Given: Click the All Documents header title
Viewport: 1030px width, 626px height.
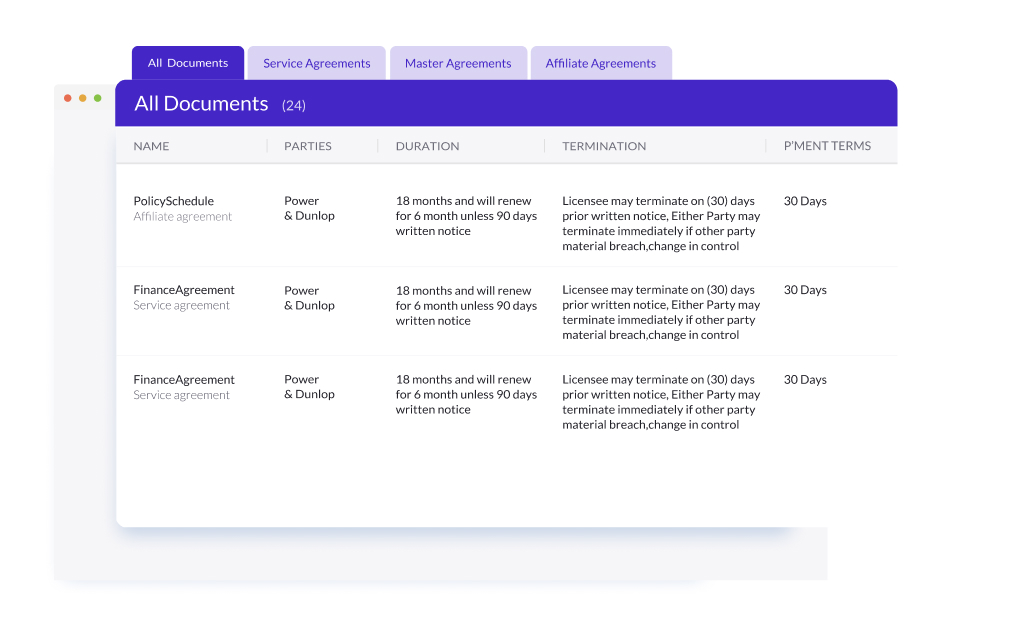Looking at the screenshot, I should coord(201,103).
